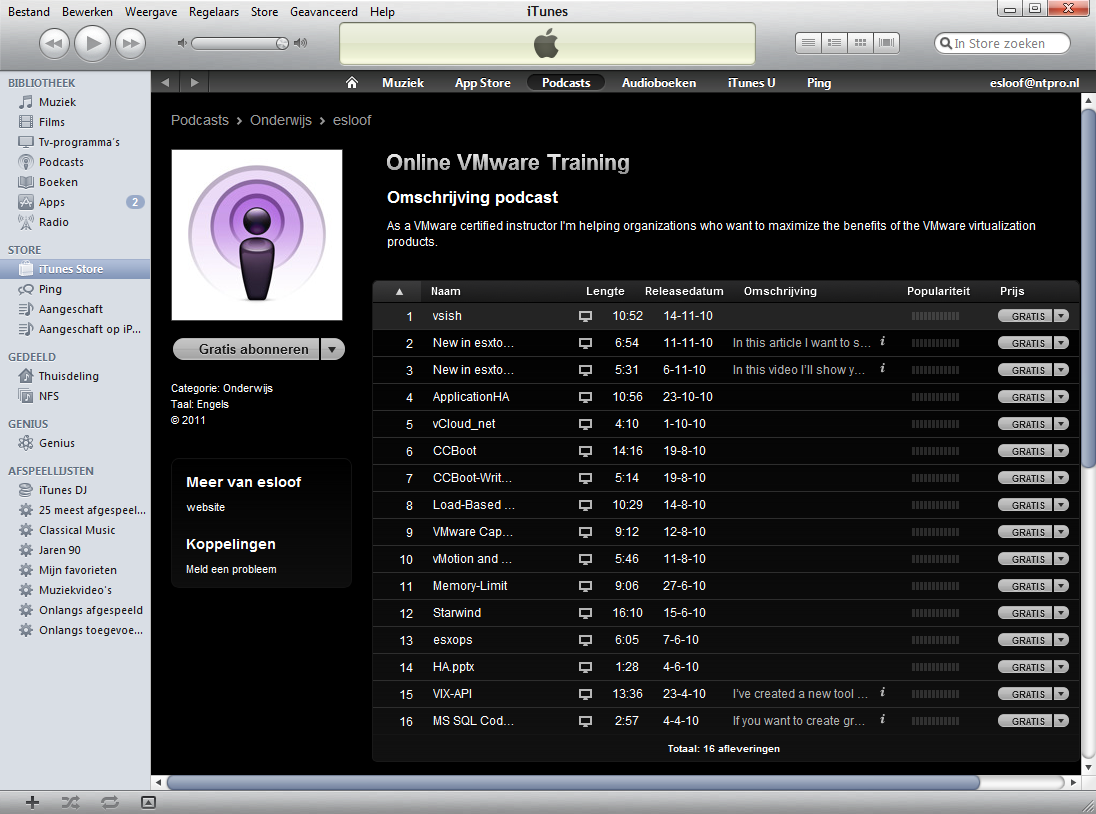This screenshot has width=1096, height=814.
Task: Toggle shuffle at the bottom bar
Action: 71,803
